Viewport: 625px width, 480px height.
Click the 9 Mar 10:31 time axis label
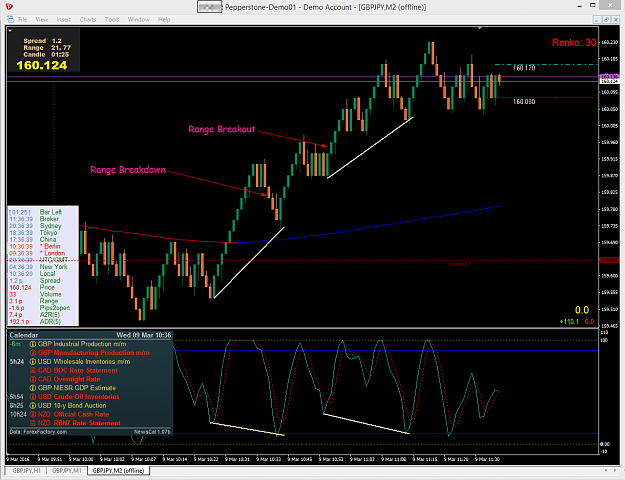click(237, 459)
